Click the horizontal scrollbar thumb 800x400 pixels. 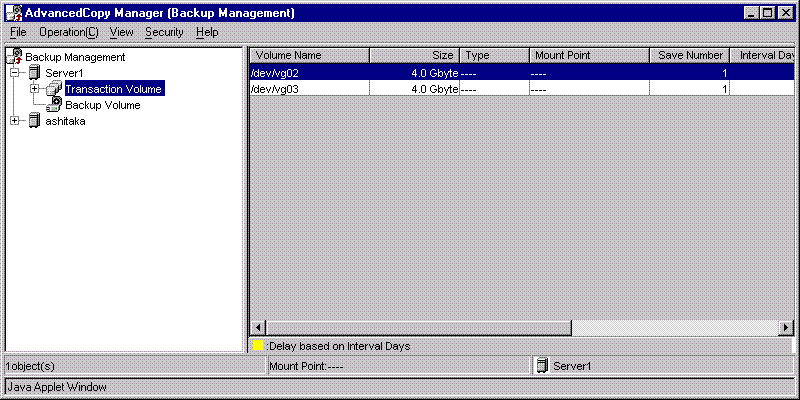tap(418, 327)
